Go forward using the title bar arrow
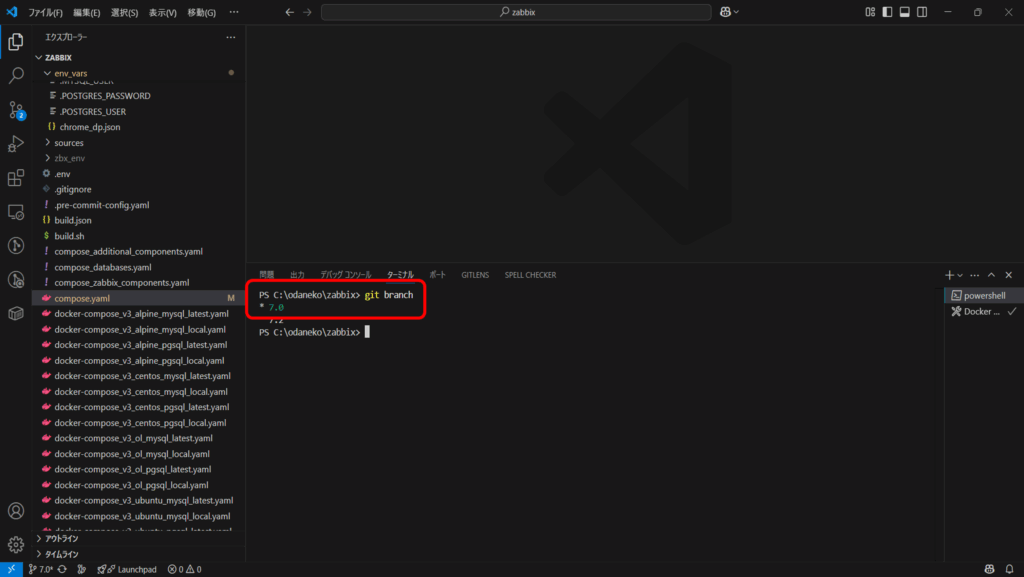 307,12
